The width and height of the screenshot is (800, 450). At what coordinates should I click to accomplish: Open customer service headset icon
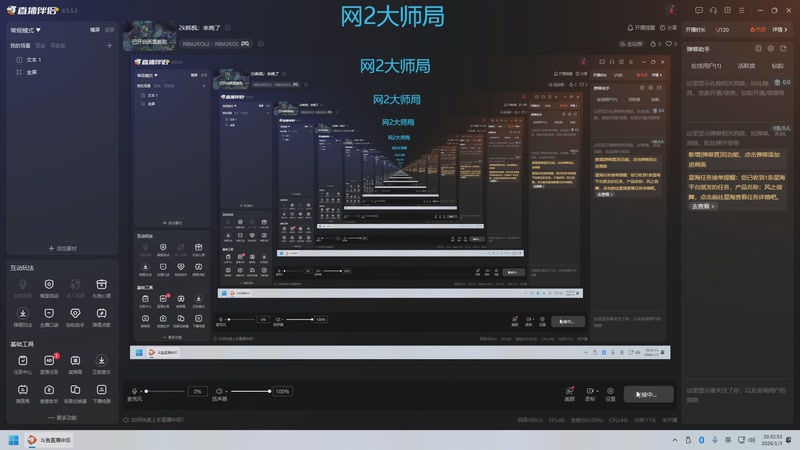713,10
